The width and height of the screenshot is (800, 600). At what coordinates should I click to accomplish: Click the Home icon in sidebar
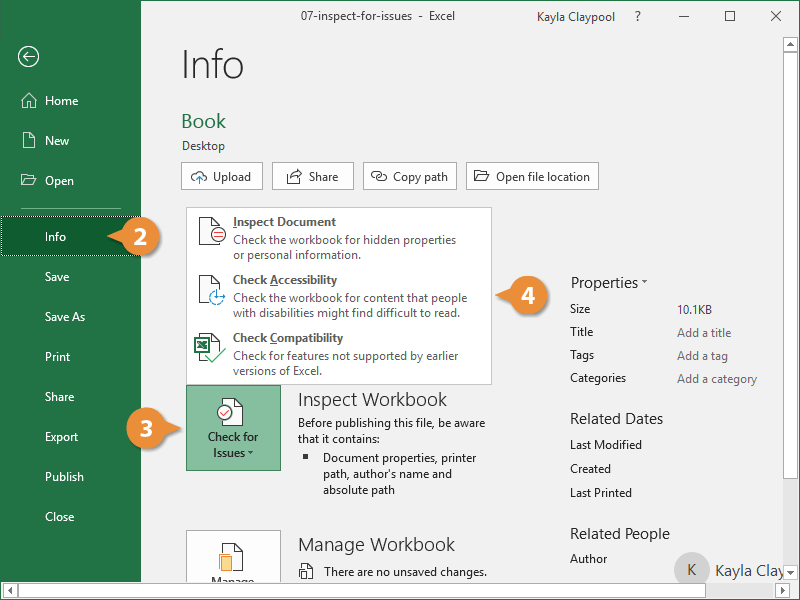click(x=28, y=101)
